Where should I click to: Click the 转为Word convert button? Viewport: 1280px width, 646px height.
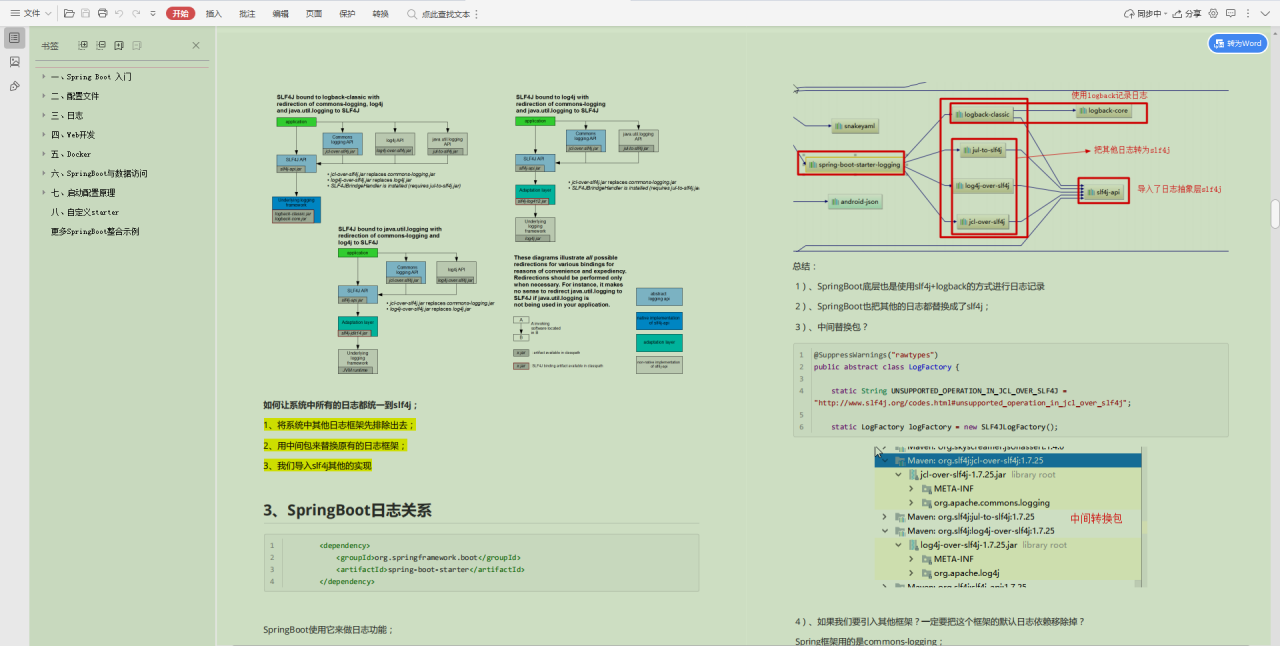pos(1238,43)
